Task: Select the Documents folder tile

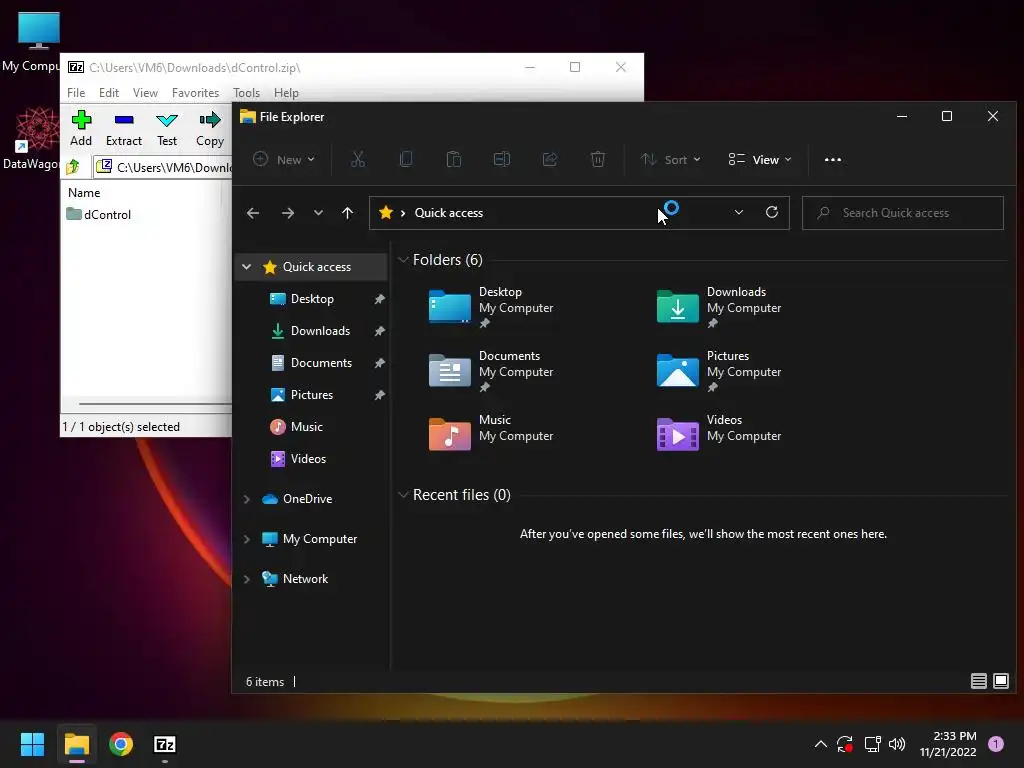Action: [x=491, y=371]
